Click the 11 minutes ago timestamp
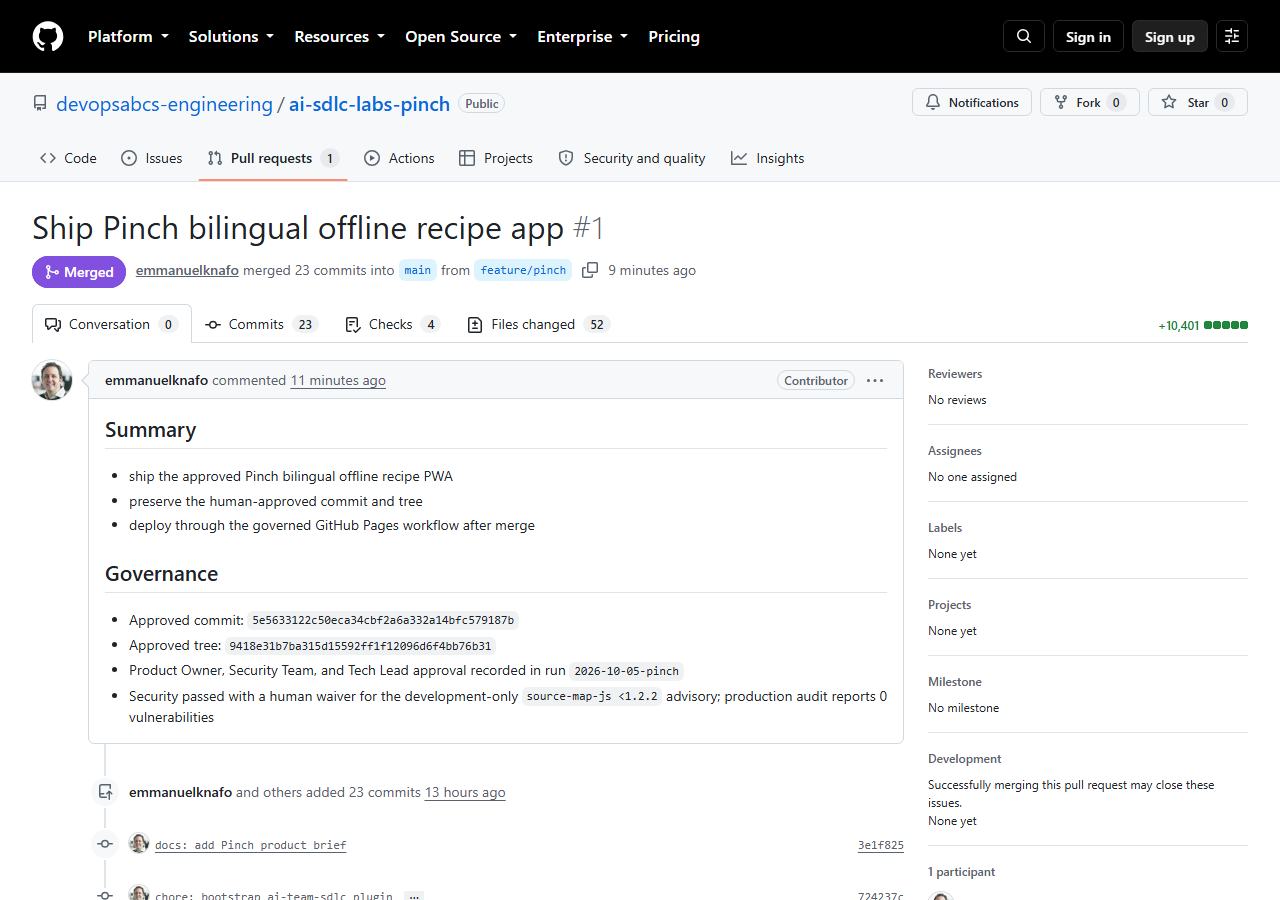Screen dimensions: 1280x900 [338, 380]
